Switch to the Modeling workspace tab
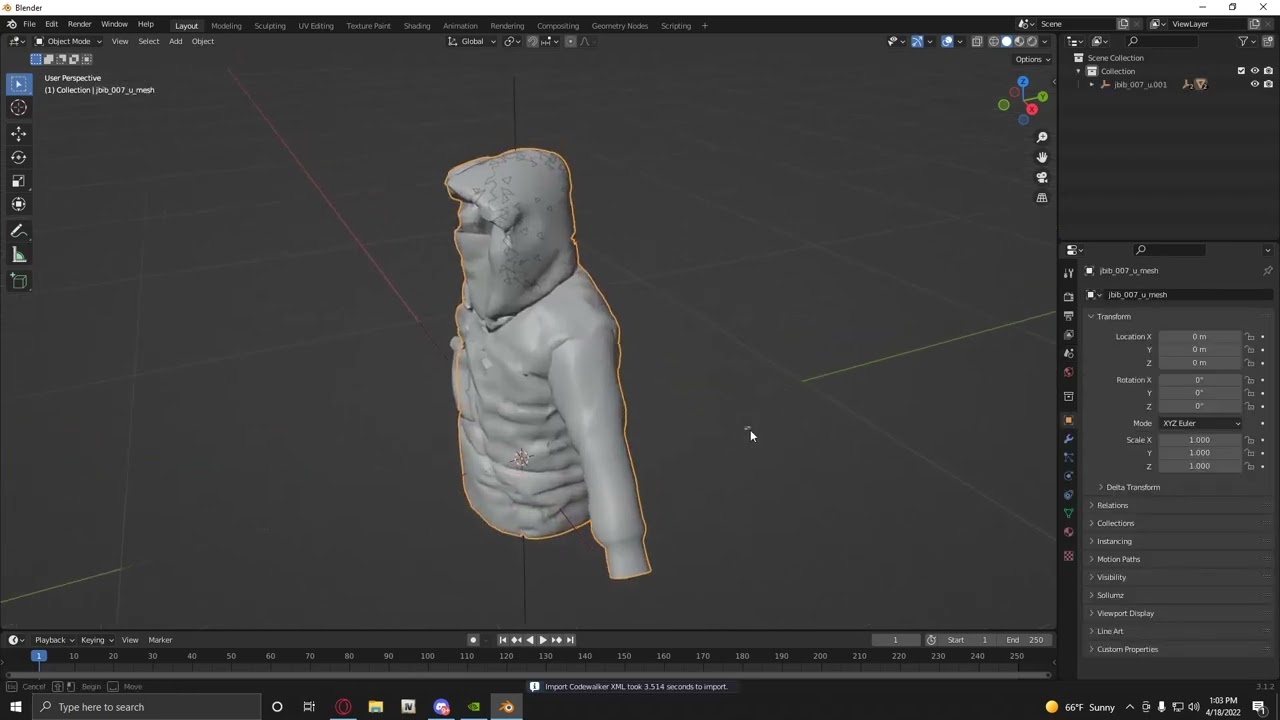Viewport: 1280px width, 720px height. tap(226, 26)
